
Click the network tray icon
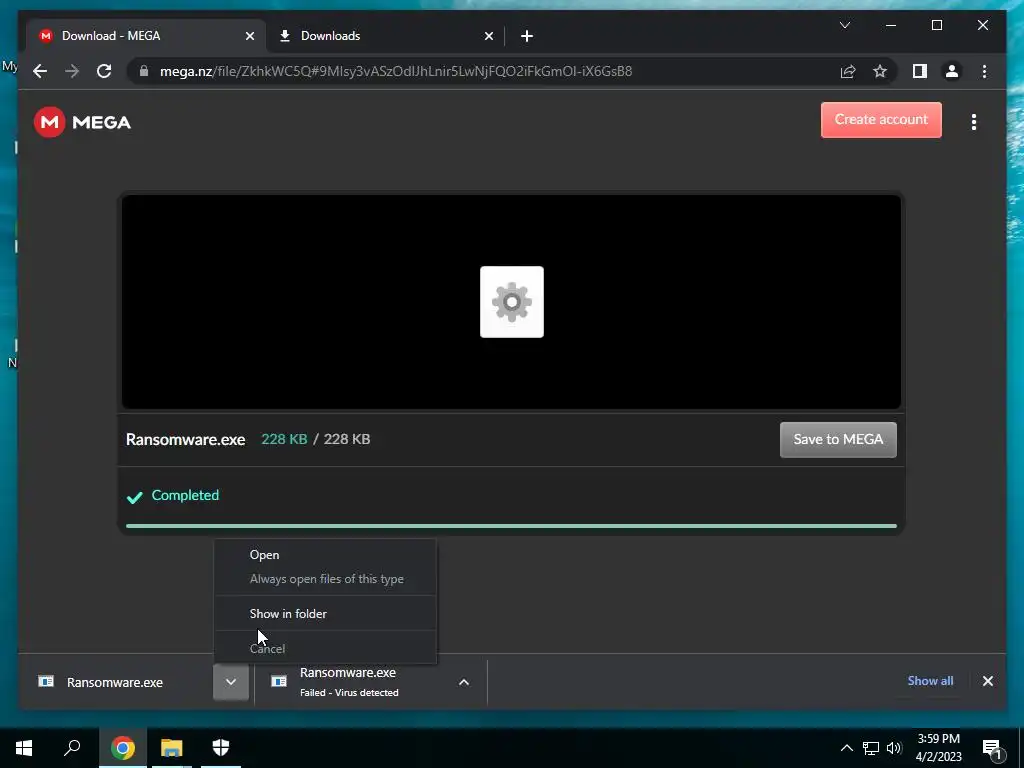tap(871, 748)
